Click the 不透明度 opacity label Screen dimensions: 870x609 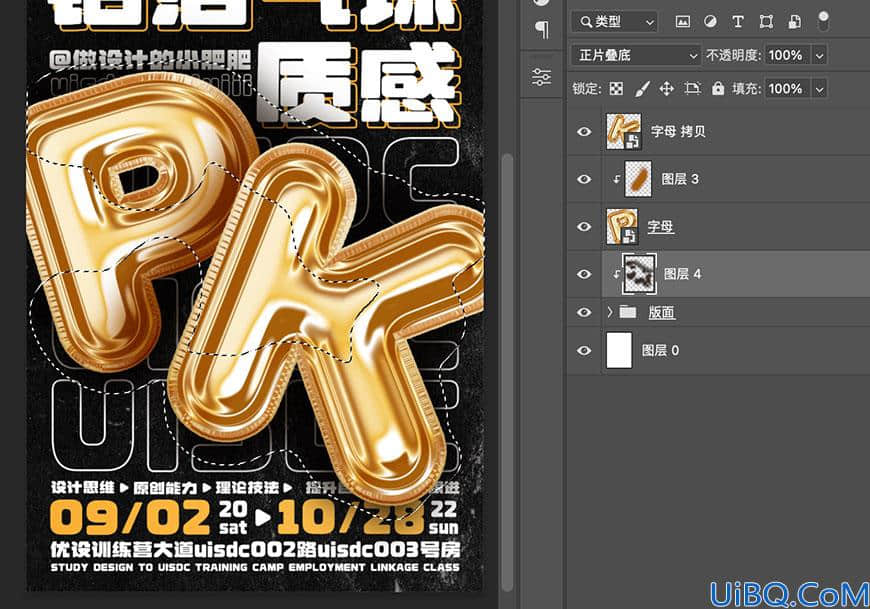(x=733, y=55)
